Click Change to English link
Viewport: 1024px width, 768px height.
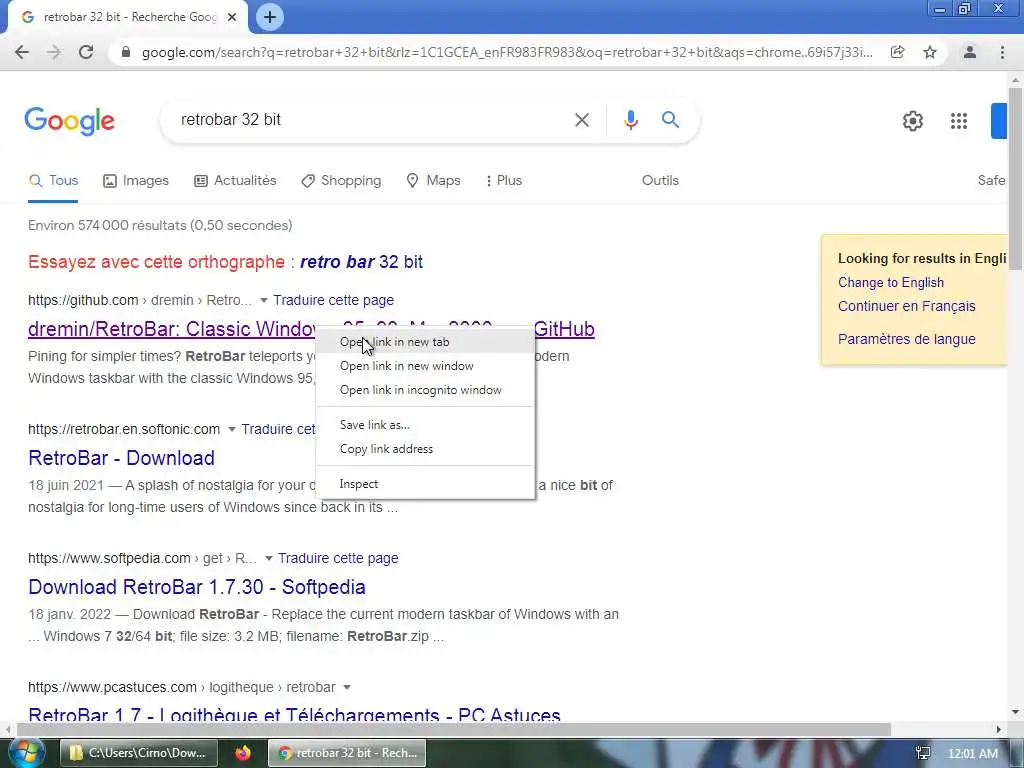tap(891, 283)
